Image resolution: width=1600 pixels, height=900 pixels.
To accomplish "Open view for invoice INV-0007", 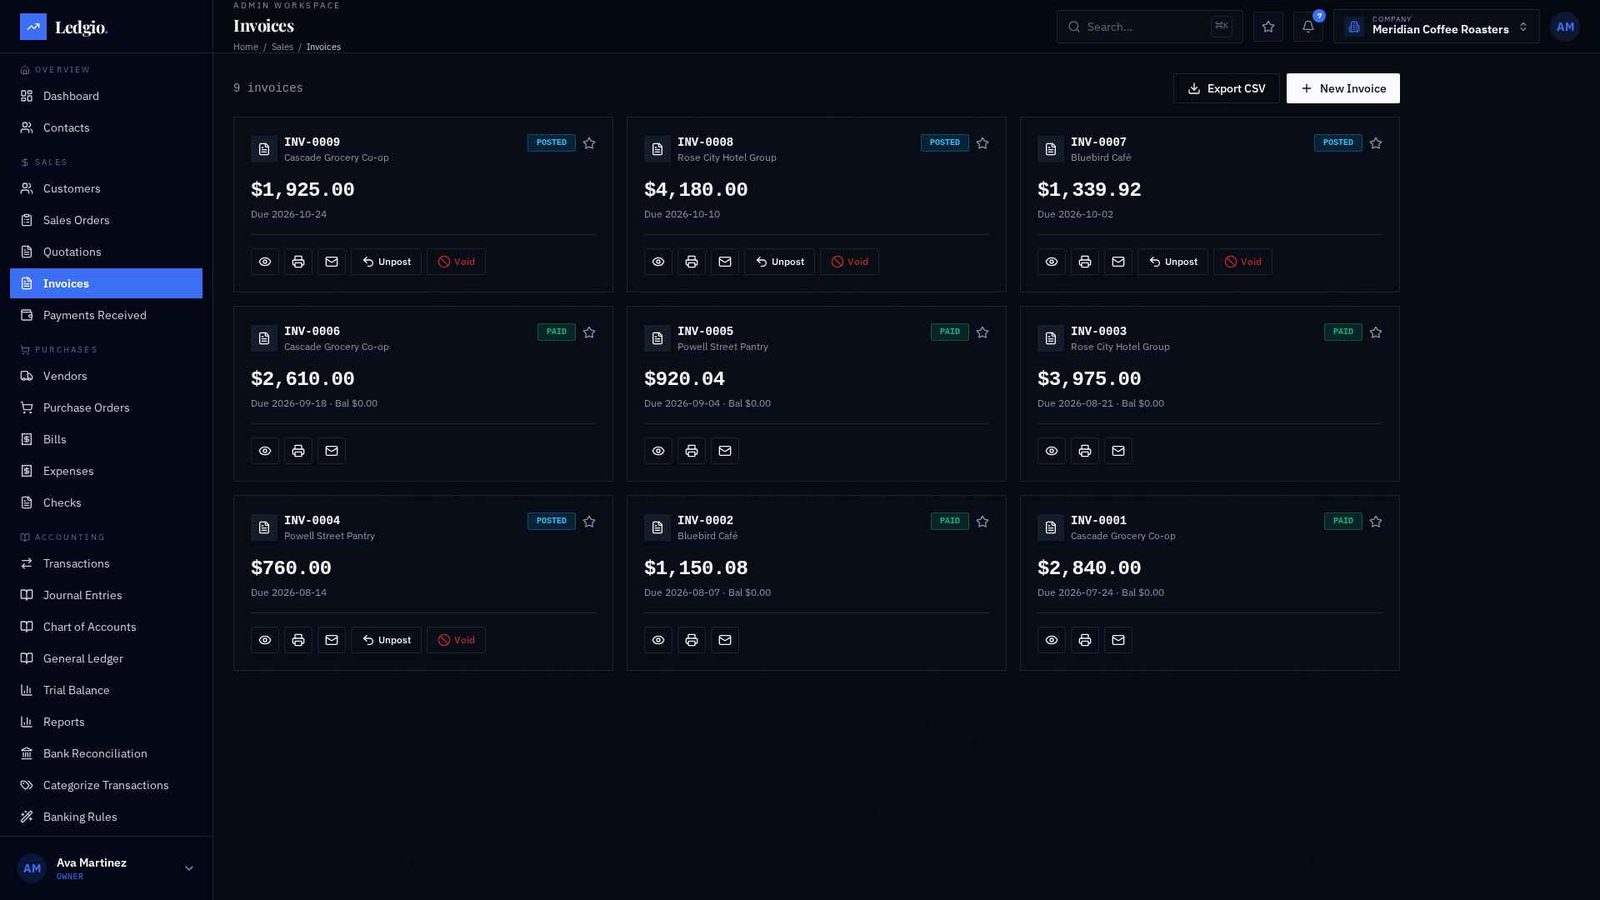I will (x=1051, y=262).
